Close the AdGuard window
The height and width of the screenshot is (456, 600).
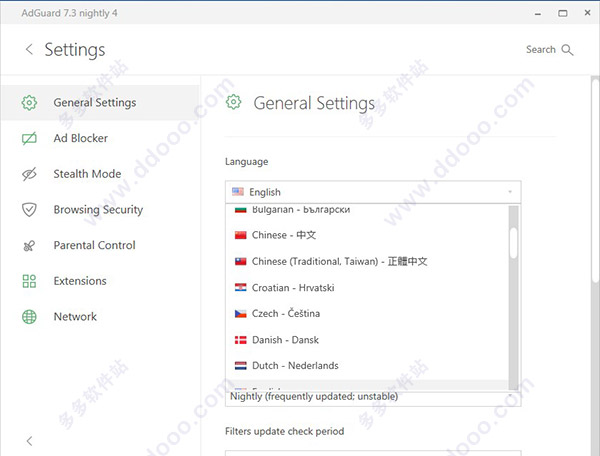[588, 13]
